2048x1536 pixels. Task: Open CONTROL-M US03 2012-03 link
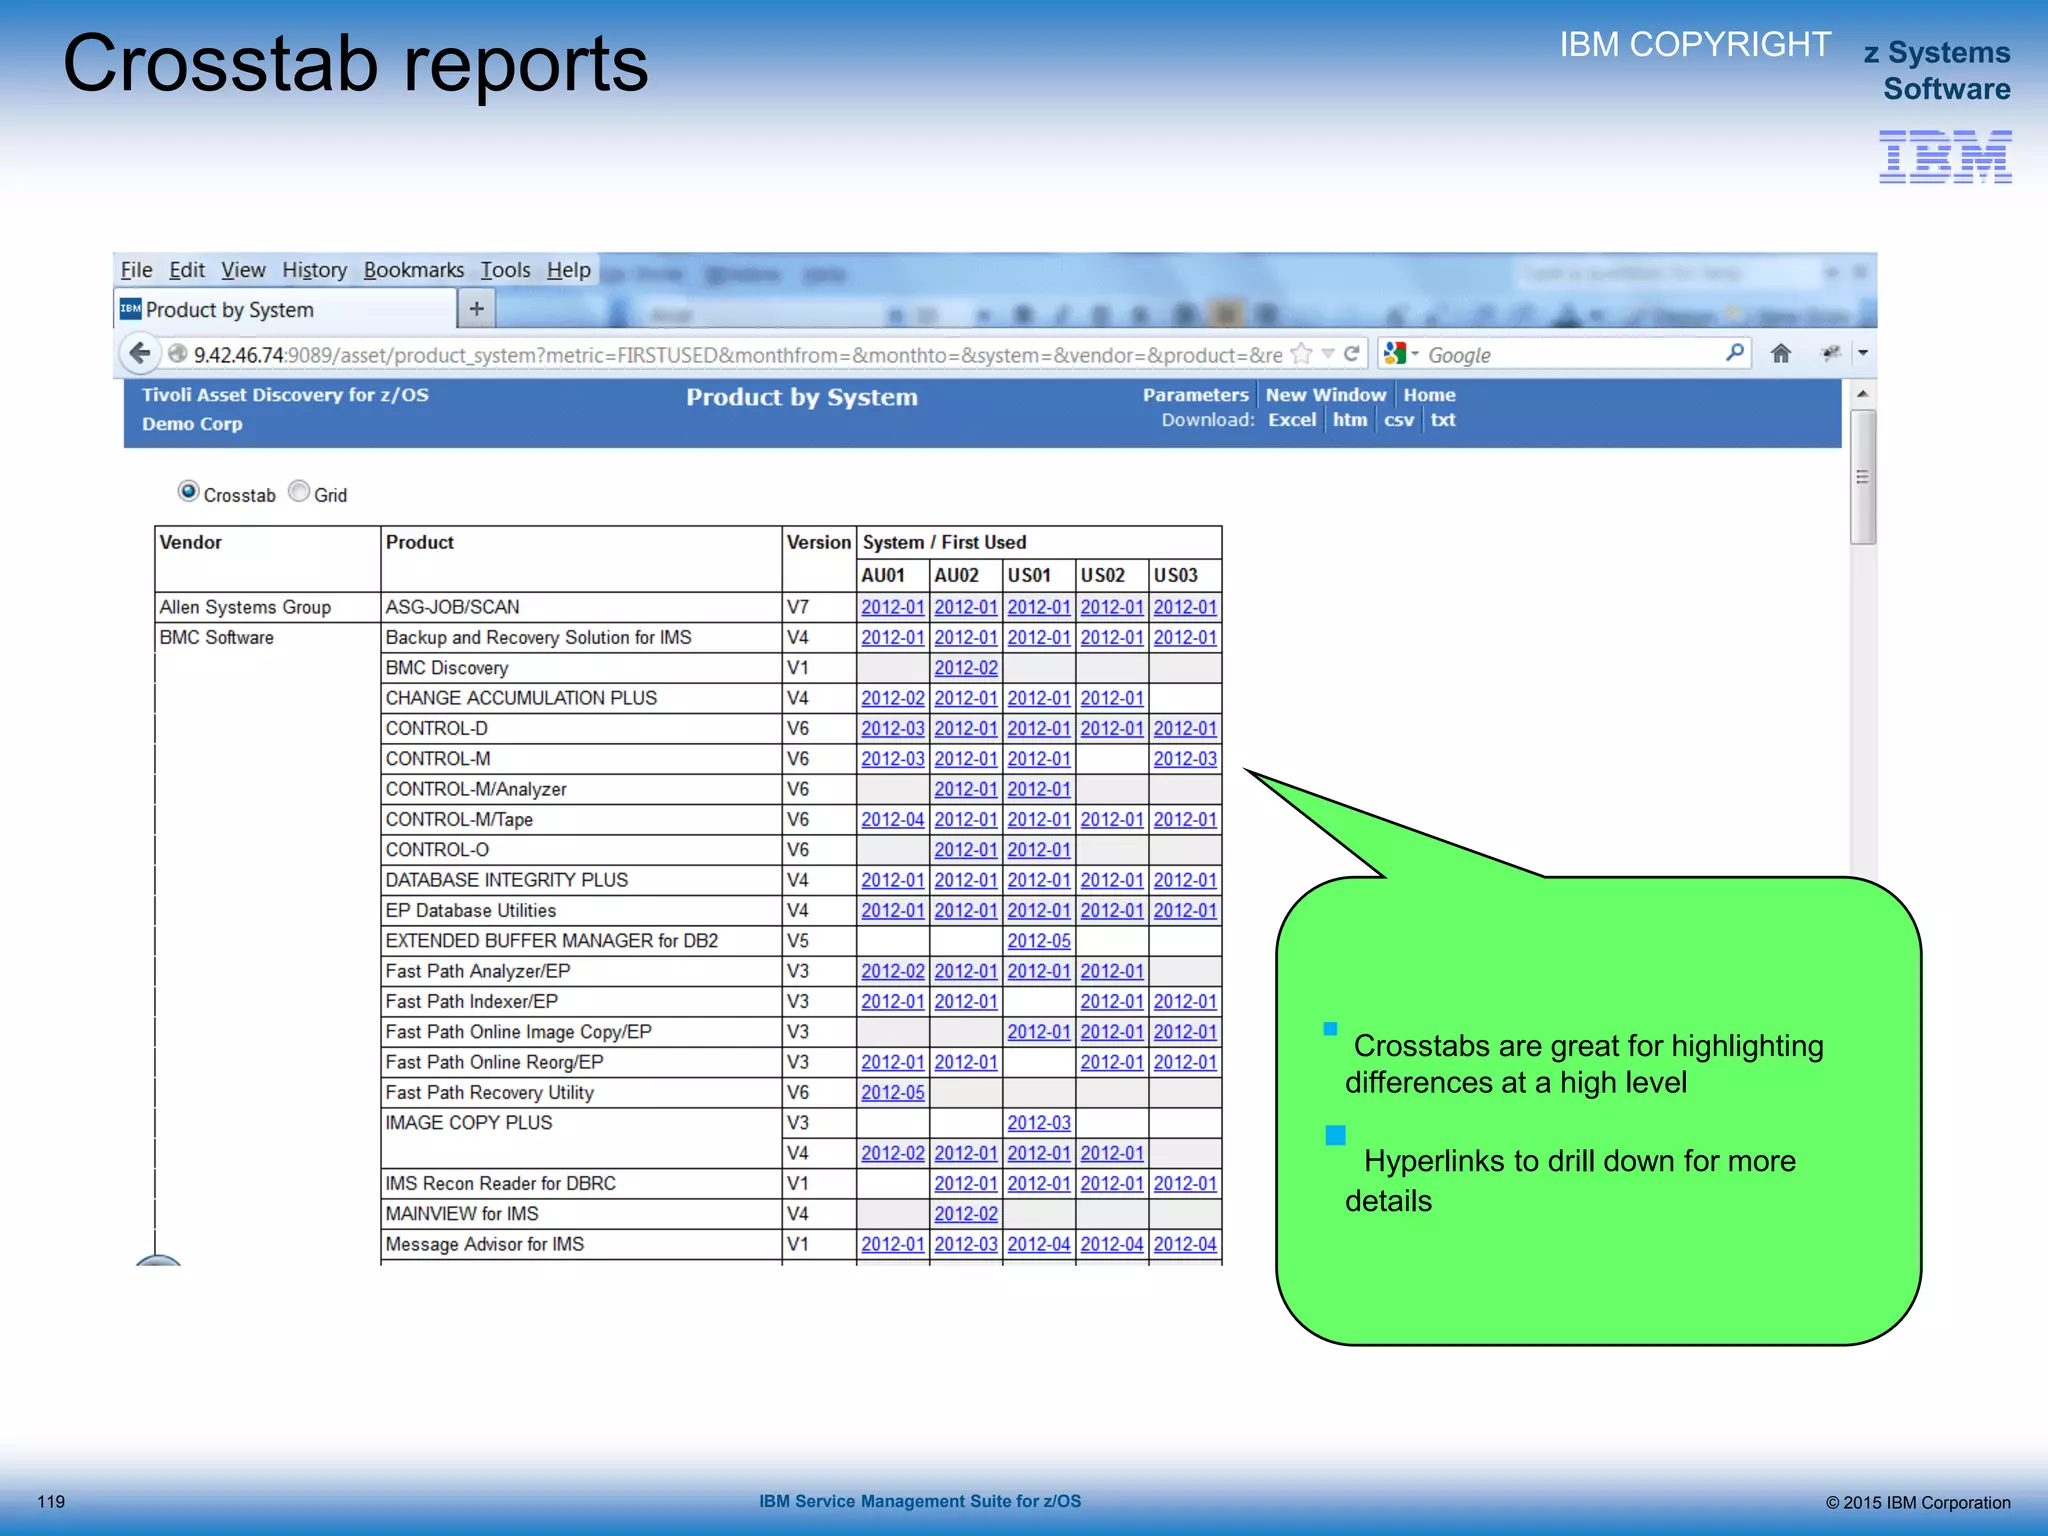click(x=1184, y=759)
